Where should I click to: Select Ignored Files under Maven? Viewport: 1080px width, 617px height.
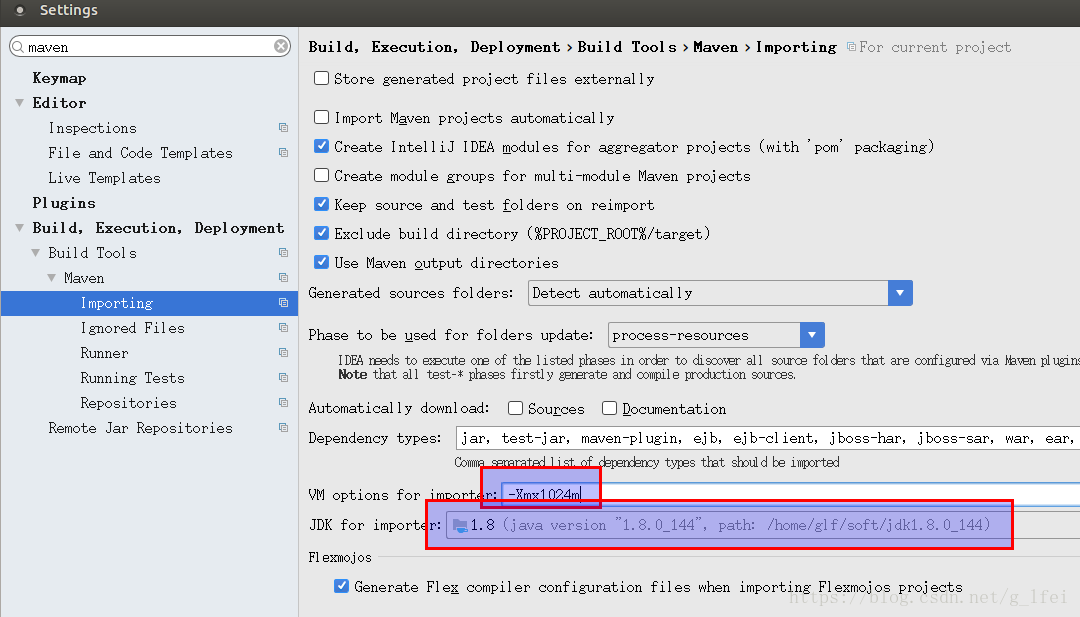(132, 328)
